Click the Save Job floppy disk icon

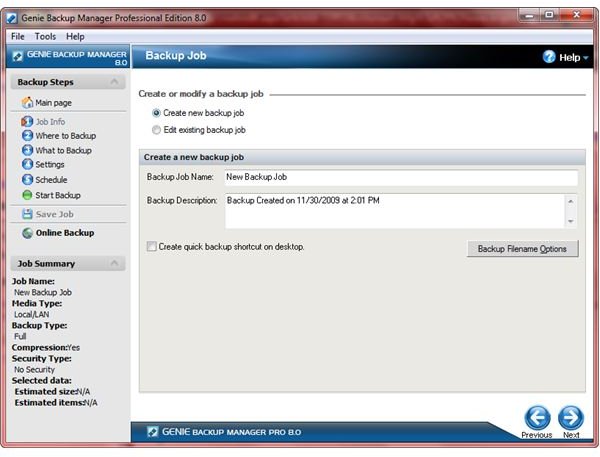click(27, 214)
